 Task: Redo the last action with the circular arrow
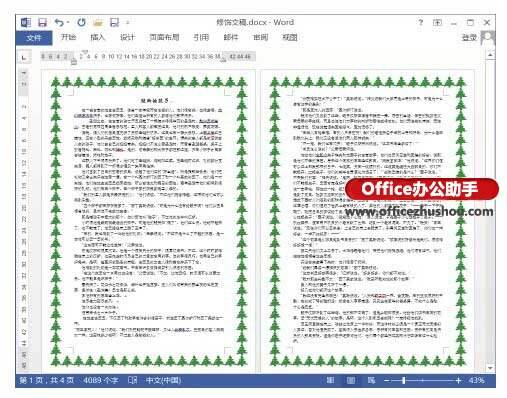pos(81,23)
